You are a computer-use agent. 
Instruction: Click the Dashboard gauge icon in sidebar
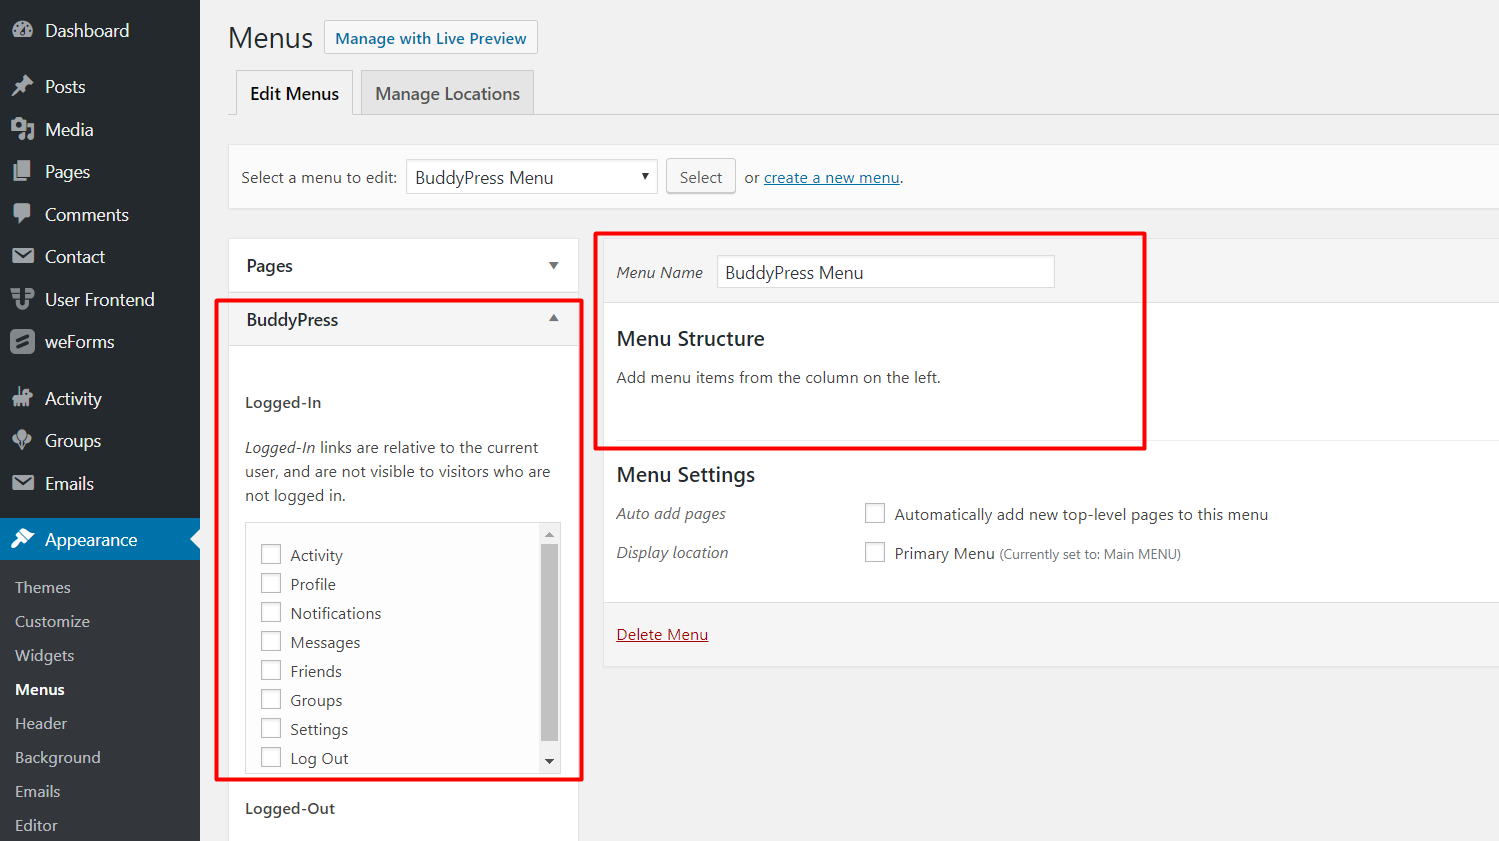coord(22,31)
